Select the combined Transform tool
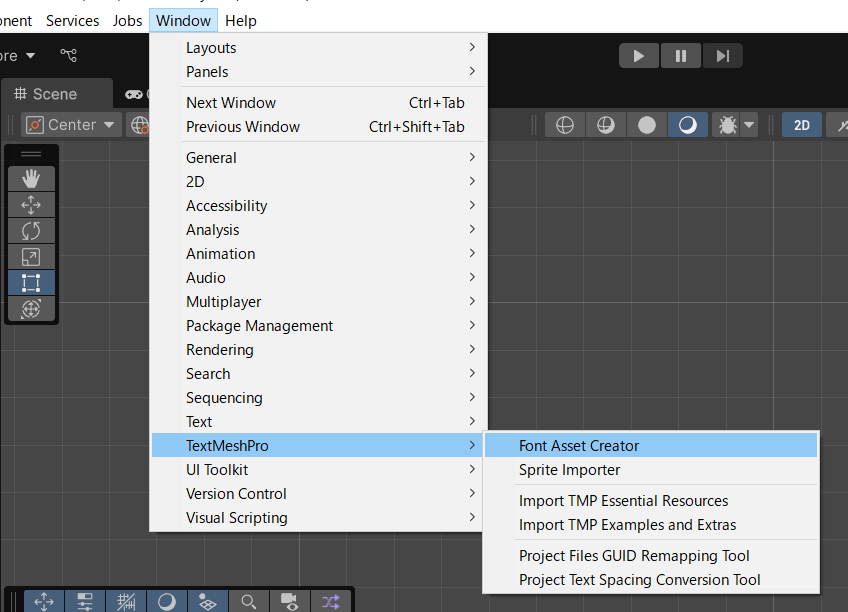The width and height of the screenshot is (848, 612). point(31,309)
